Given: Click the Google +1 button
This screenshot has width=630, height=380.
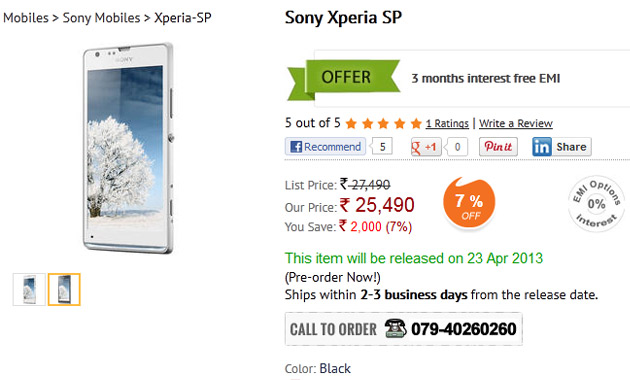Looking at the screenshot, I should [426, 147].
